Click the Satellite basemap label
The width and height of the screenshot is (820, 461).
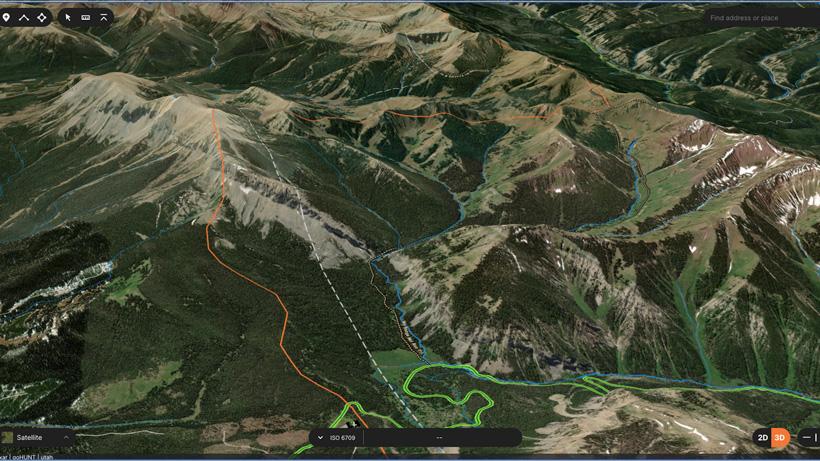pos(29,437)
